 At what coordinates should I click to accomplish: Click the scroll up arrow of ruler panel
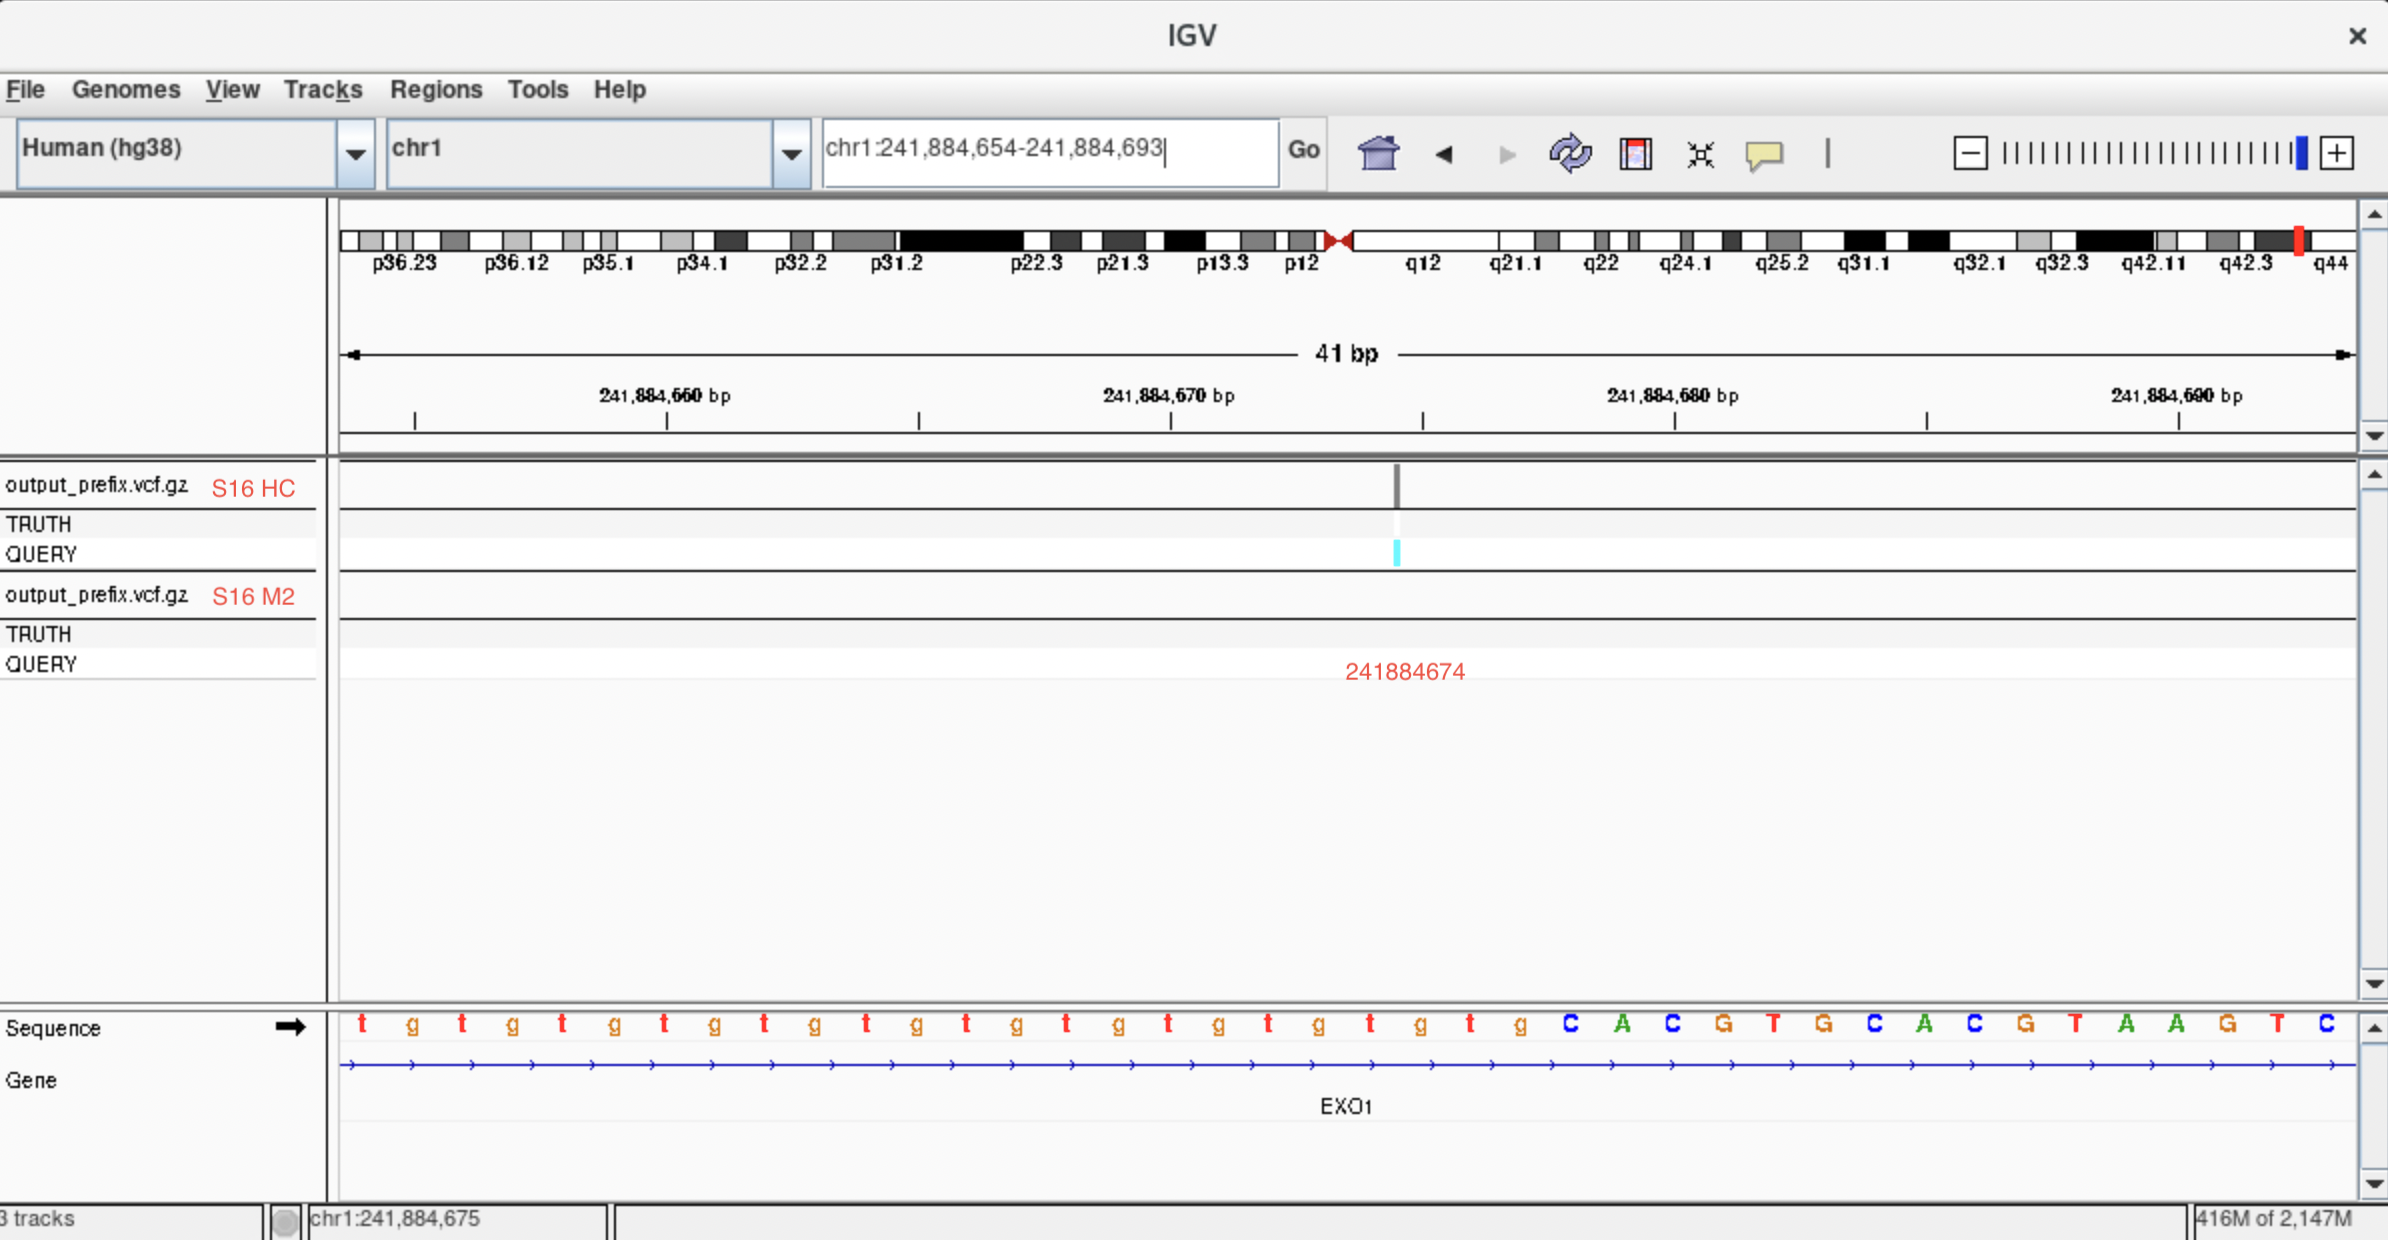[2374, 215]
